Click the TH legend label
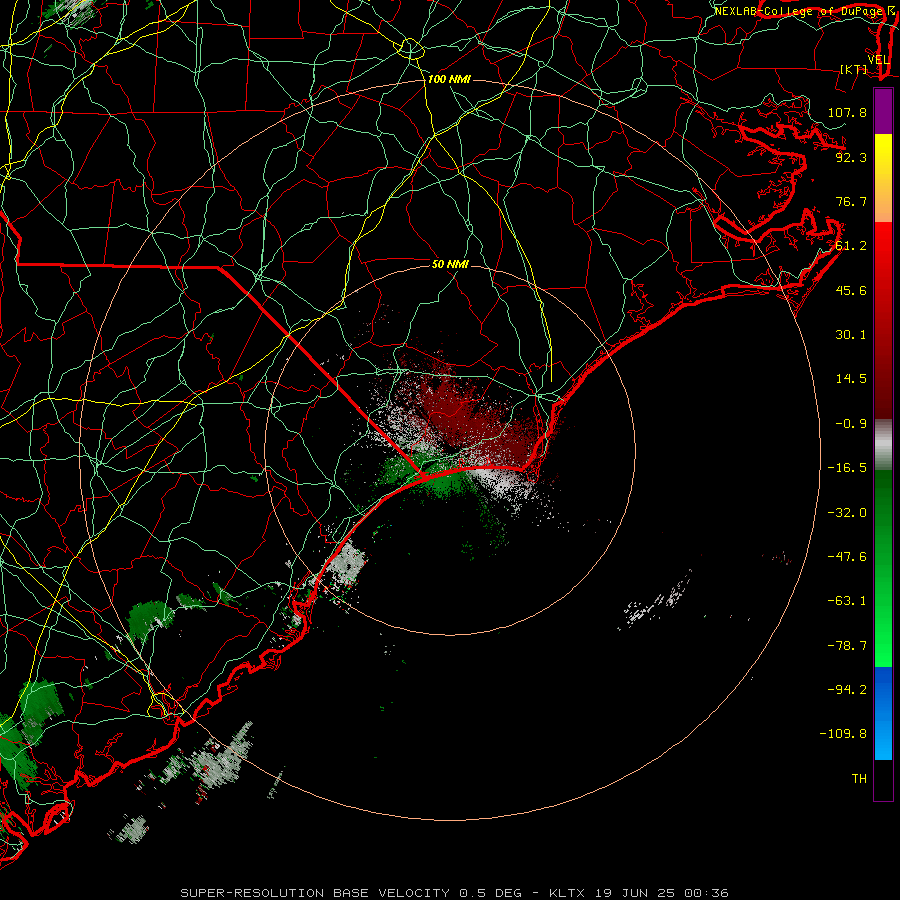 tap(859, 779)
